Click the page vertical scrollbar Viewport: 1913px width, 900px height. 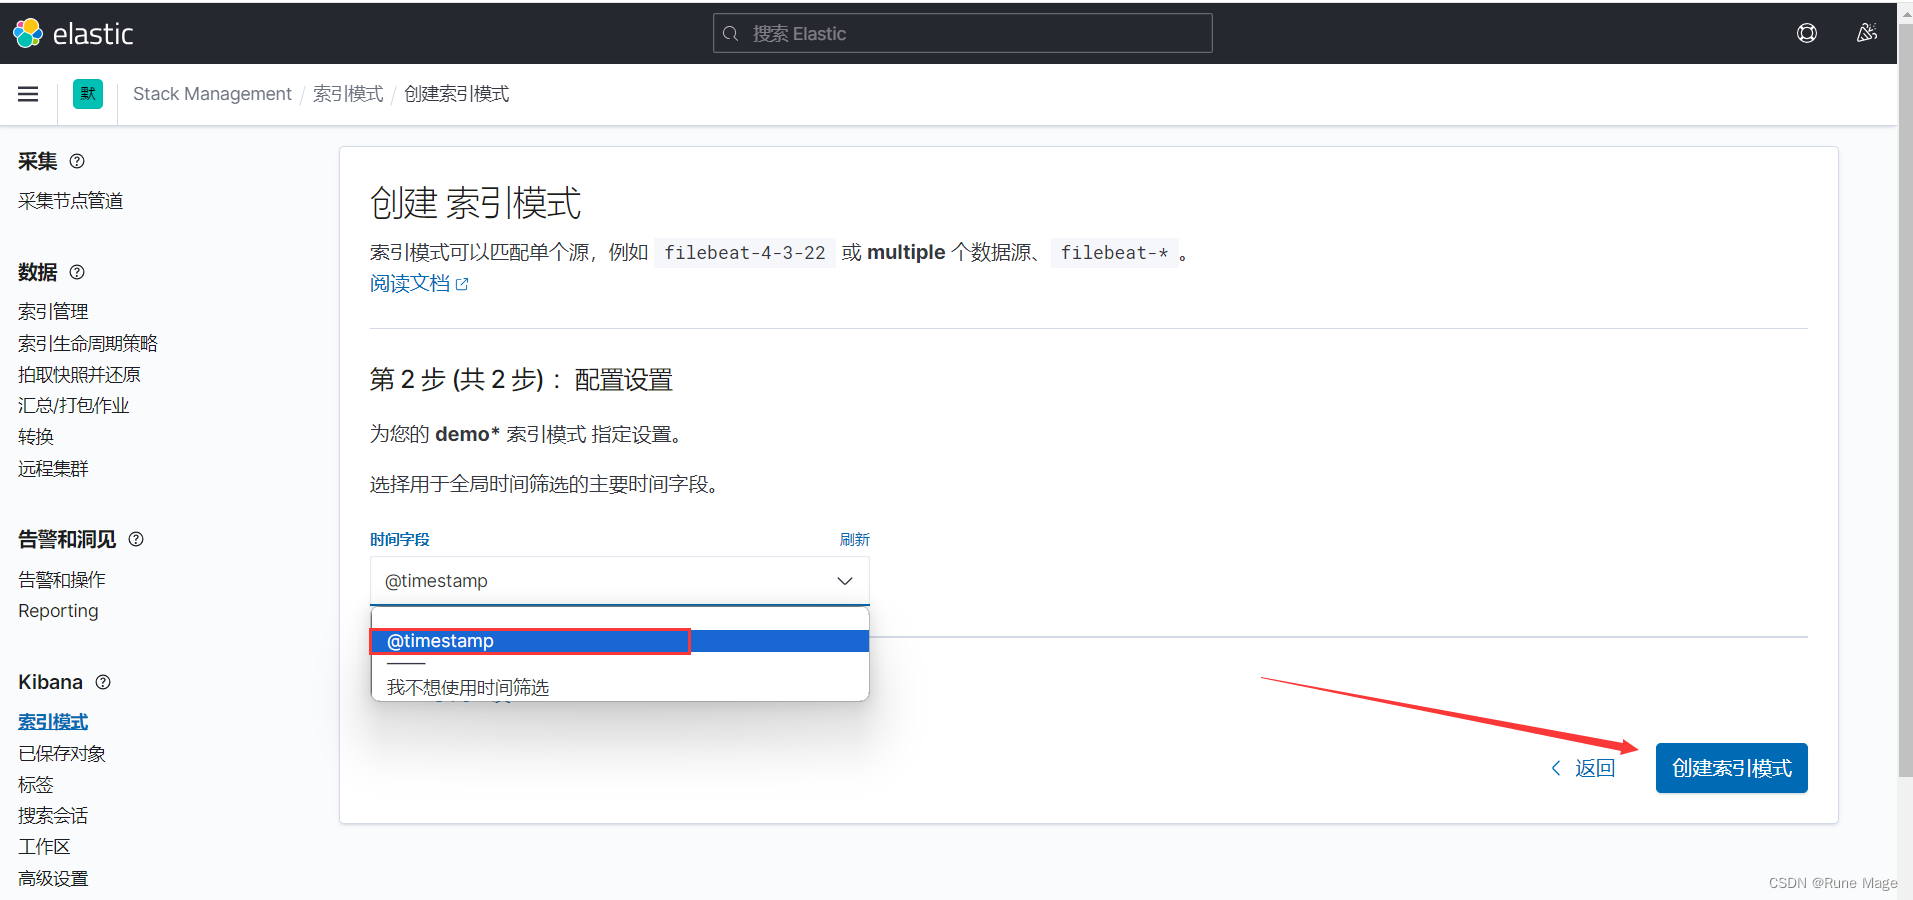(1905, 400)
